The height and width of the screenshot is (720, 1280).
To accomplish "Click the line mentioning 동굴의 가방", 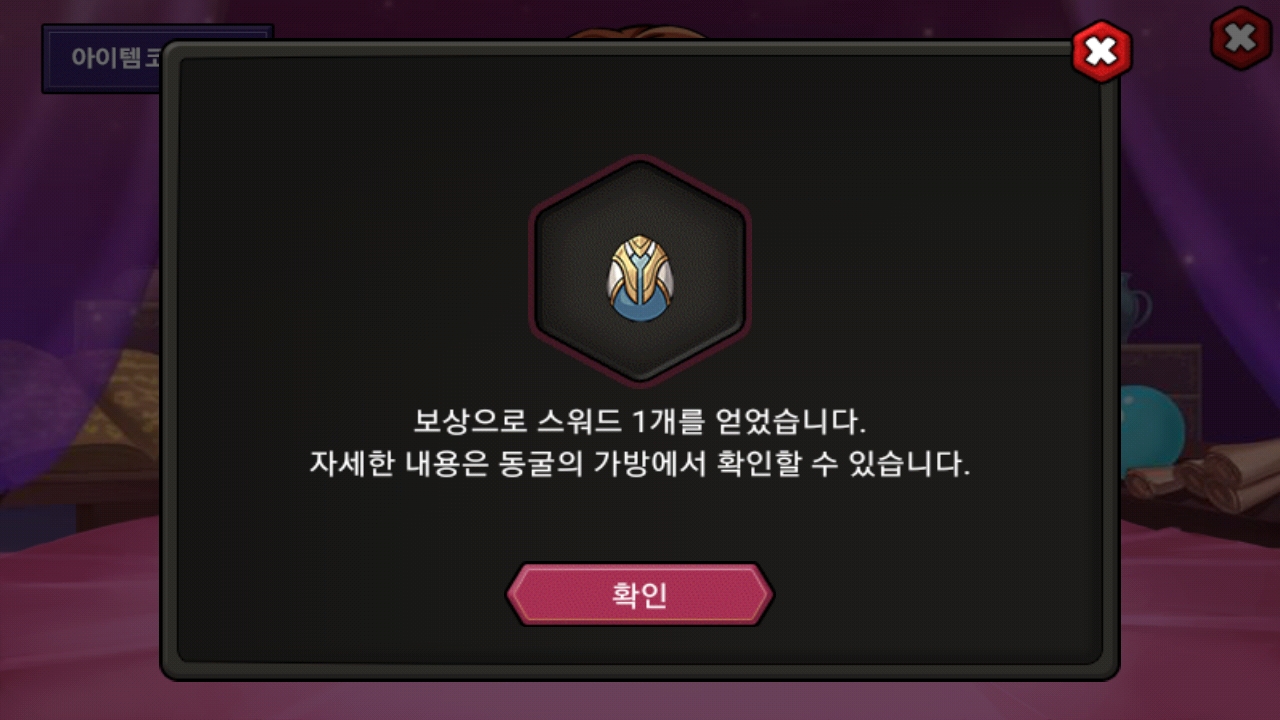I will [x=640, y=465].
